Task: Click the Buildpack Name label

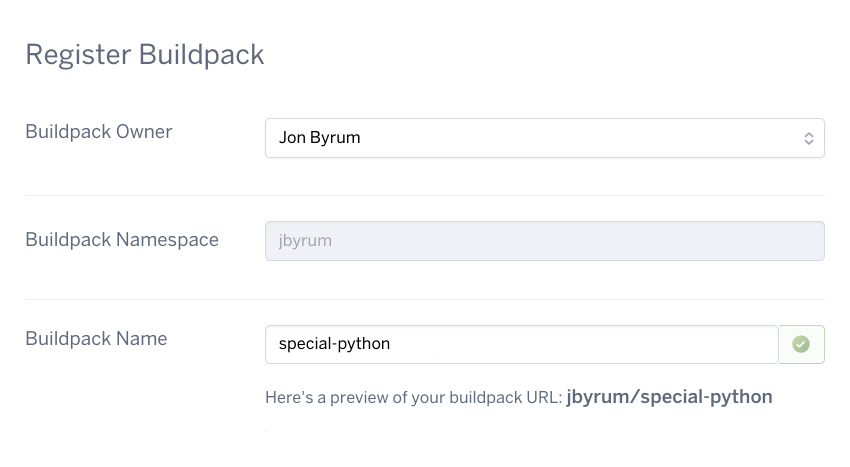Action: pyautogui.click(x=96, y=339)
